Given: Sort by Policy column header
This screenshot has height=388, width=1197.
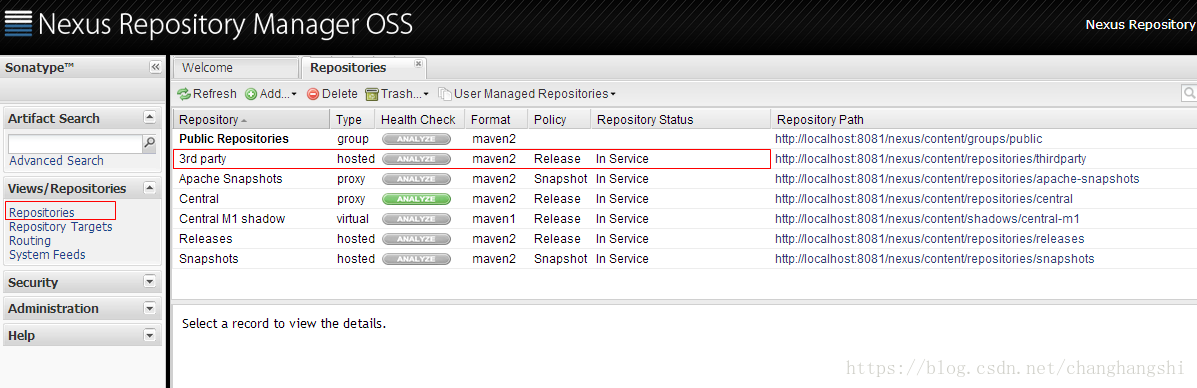Looking at the screenshot, I should point(559,119).
